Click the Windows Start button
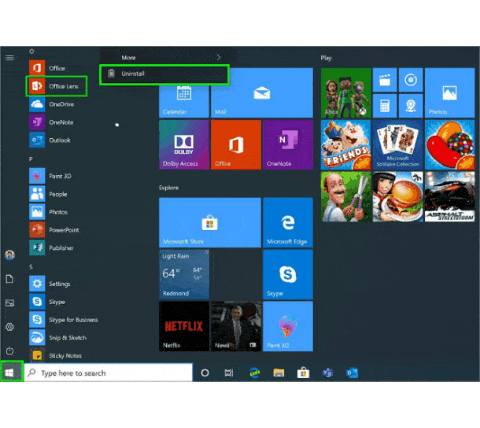480x428 pixels. click(x=11, y=372)
